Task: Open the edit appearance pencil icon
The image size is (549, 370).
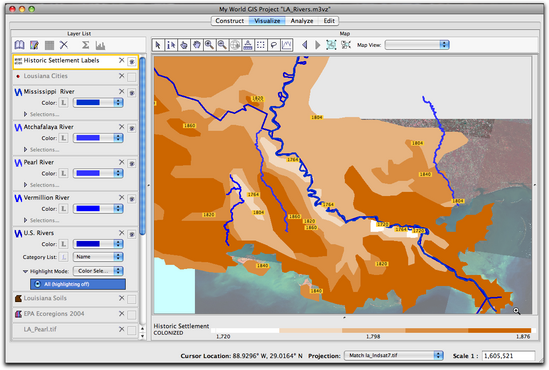Action: 34,45
